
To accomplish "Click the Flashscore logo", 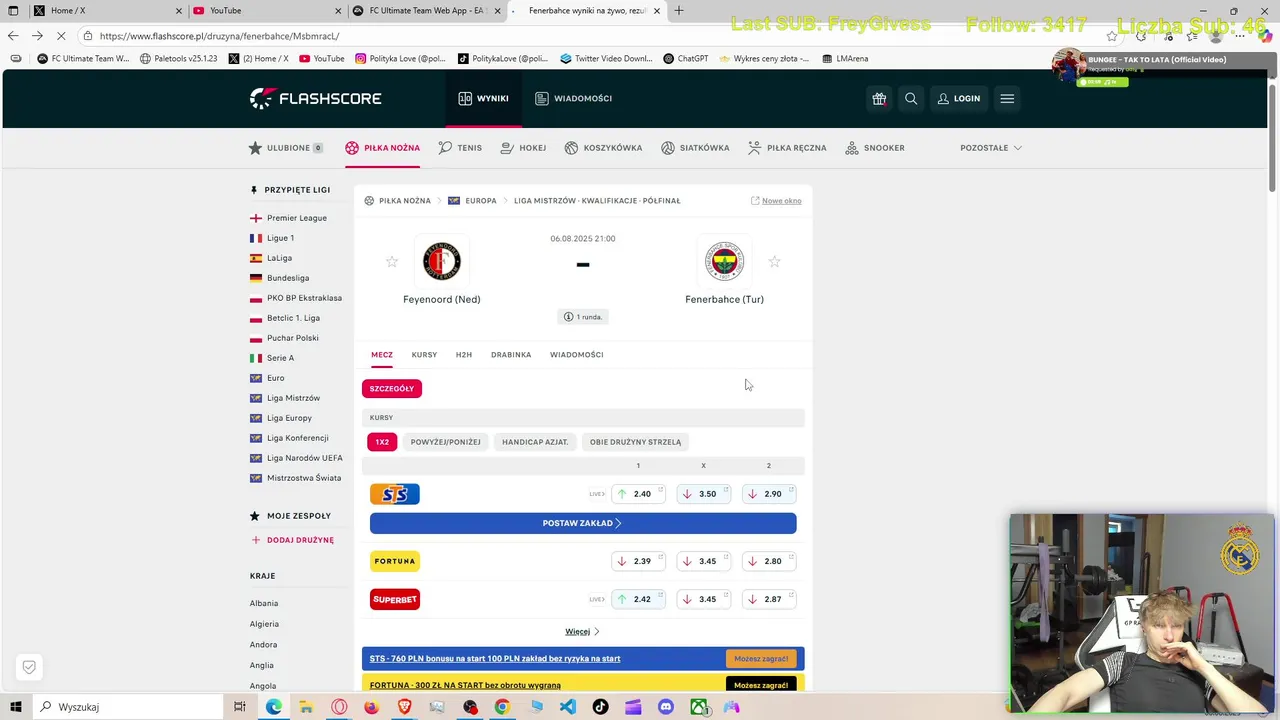I will (x=315, y=98).
